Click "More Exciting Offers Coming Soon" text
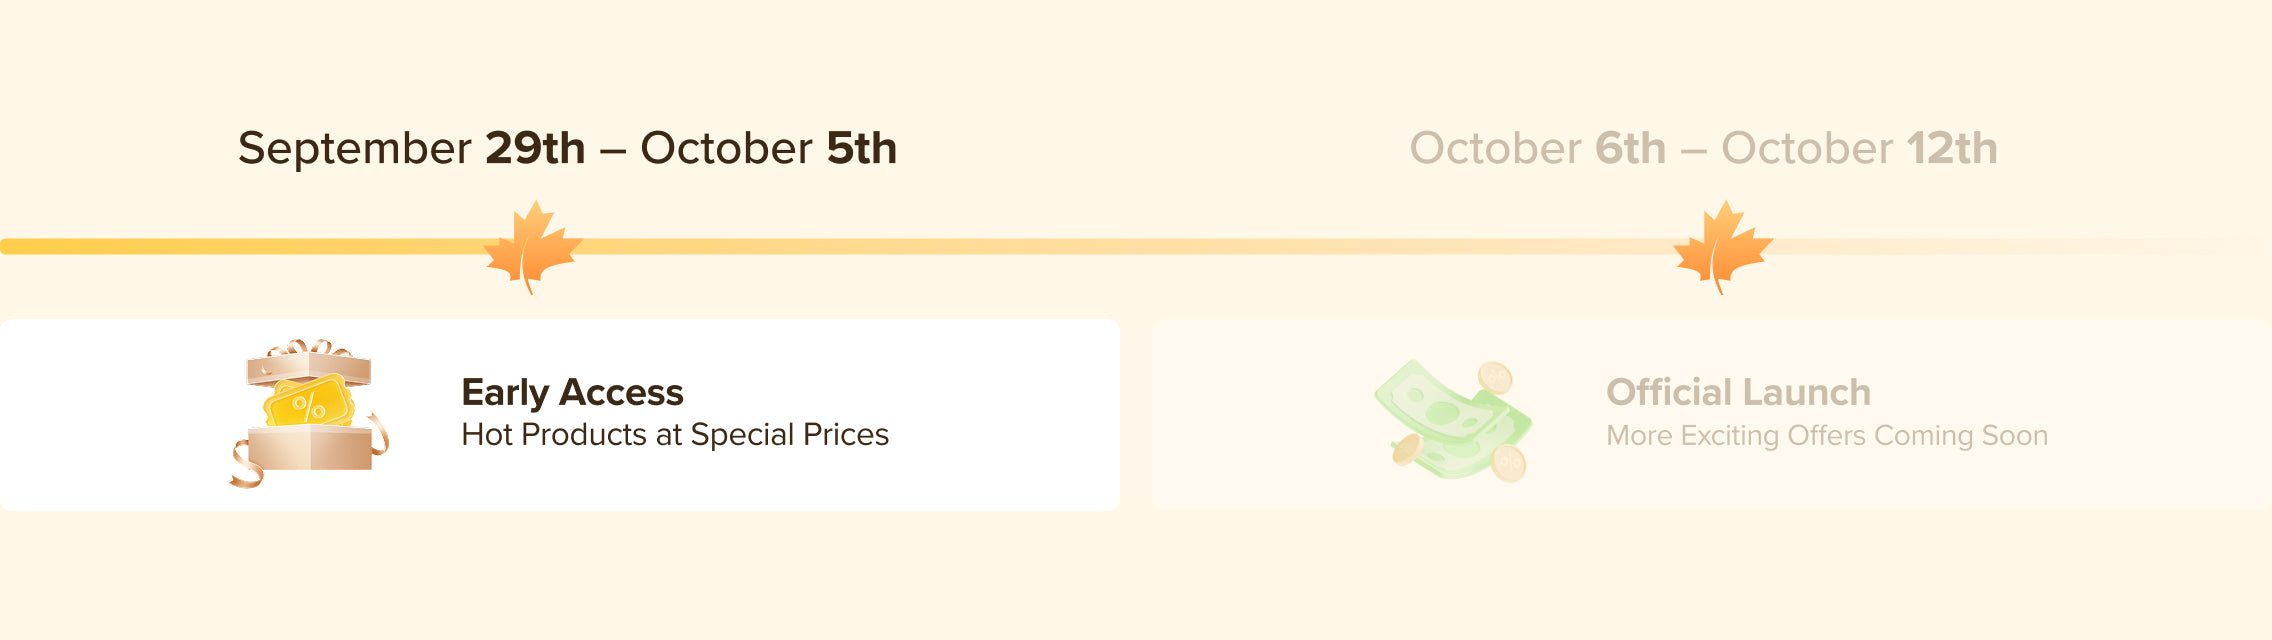 (1827, 436)
